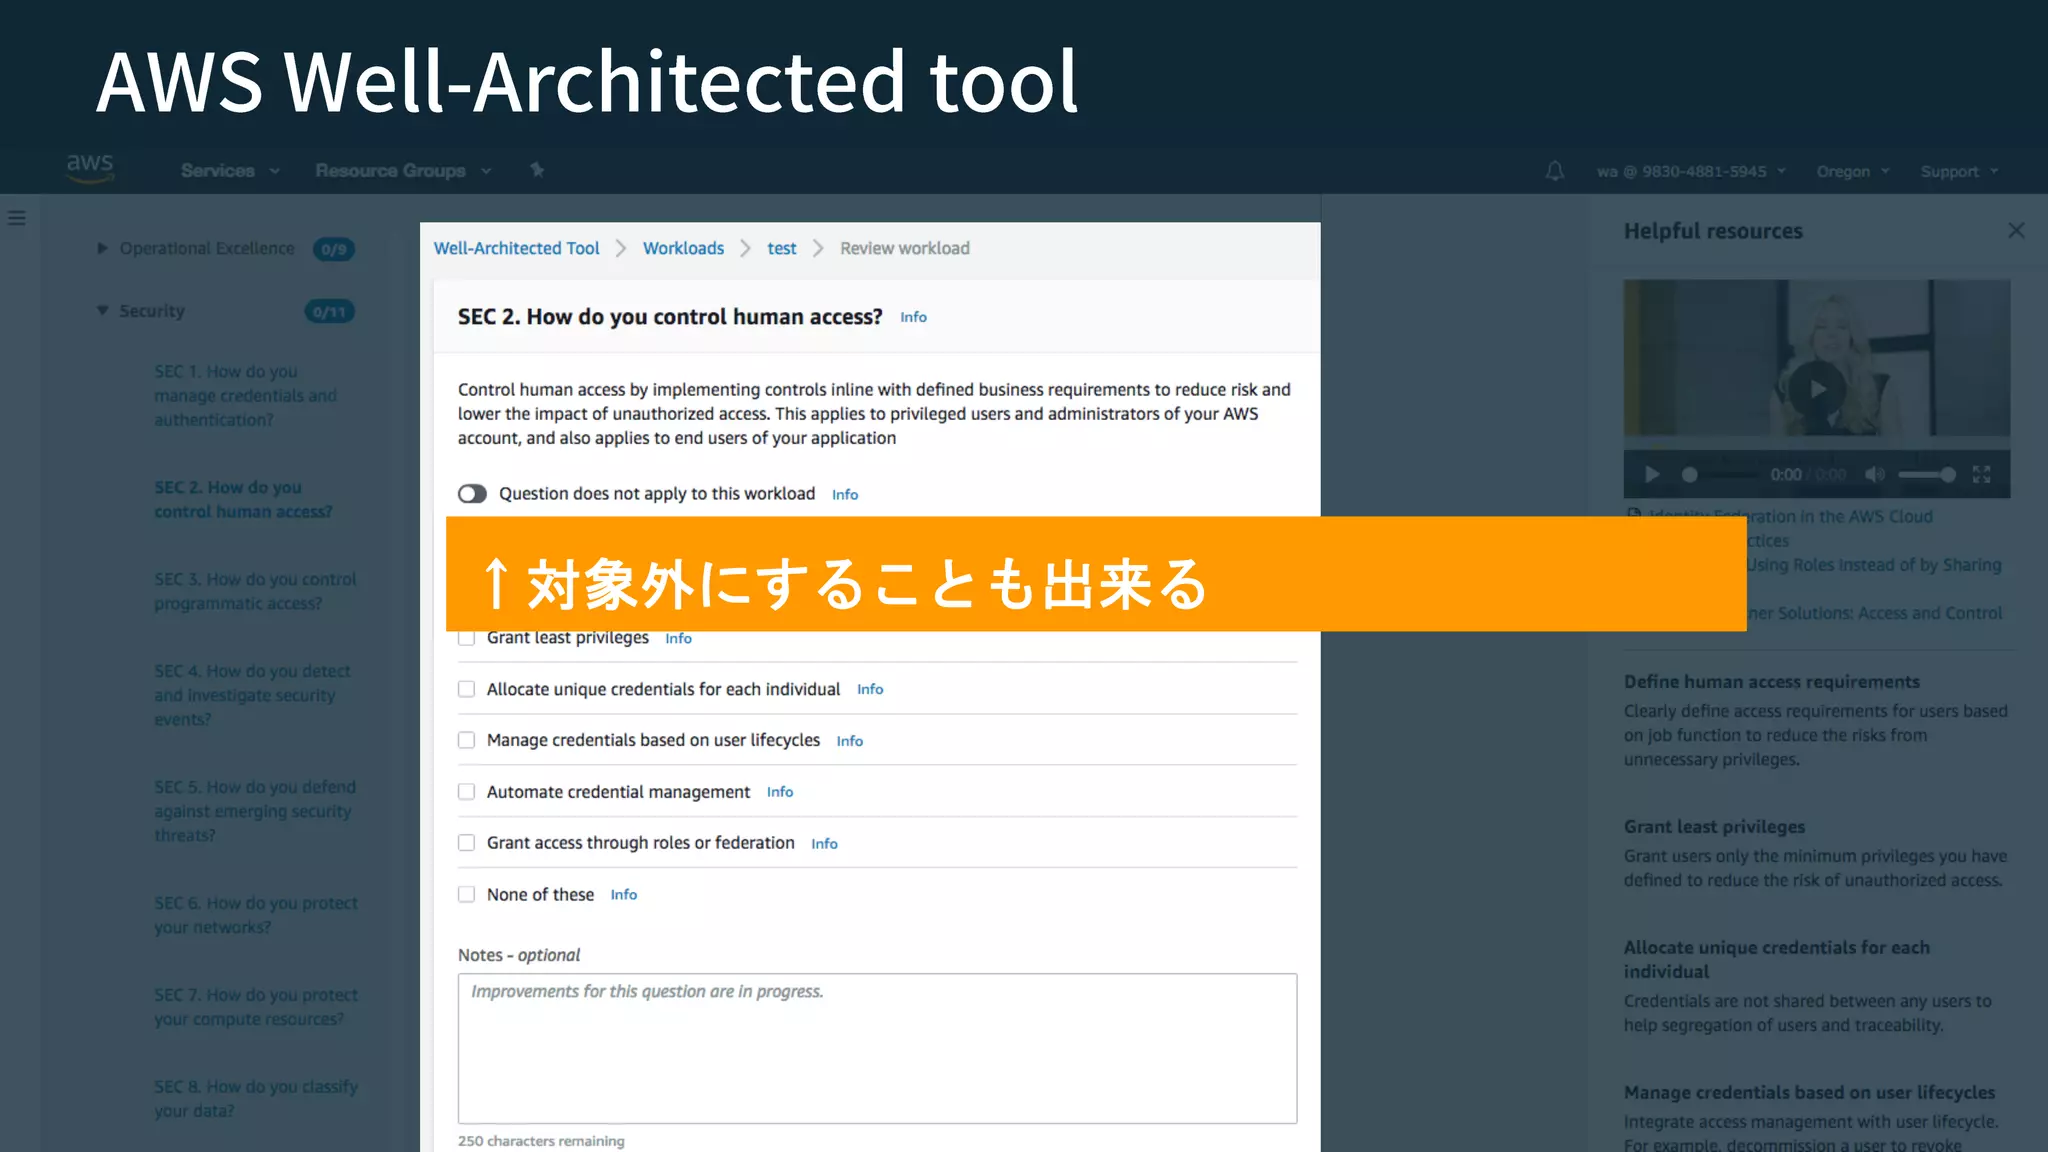The image size is (2048, 1152).
Task: Toggle the hamburger side navigation menu
Action: pos(17,218)
